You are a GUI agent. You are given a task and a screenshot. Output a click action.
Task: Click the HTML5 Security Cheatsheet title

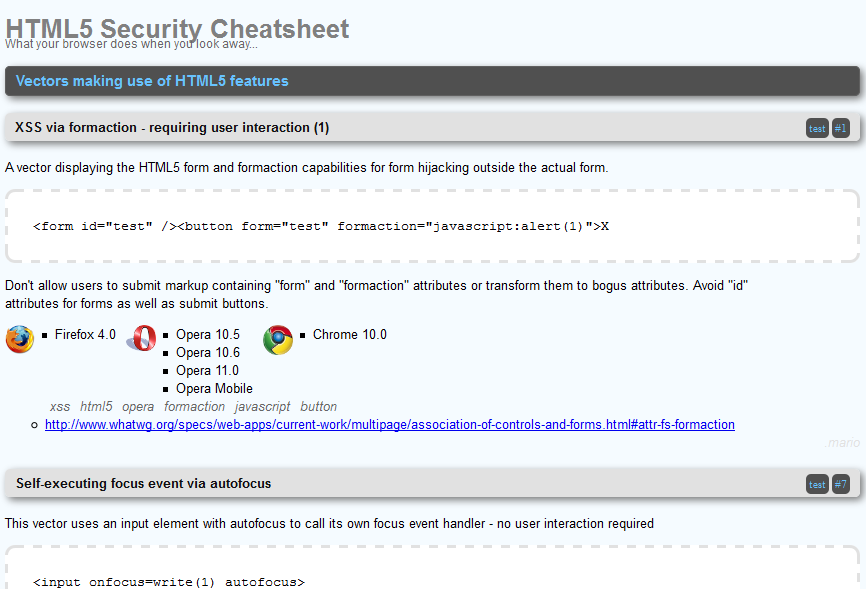[177, 28]
